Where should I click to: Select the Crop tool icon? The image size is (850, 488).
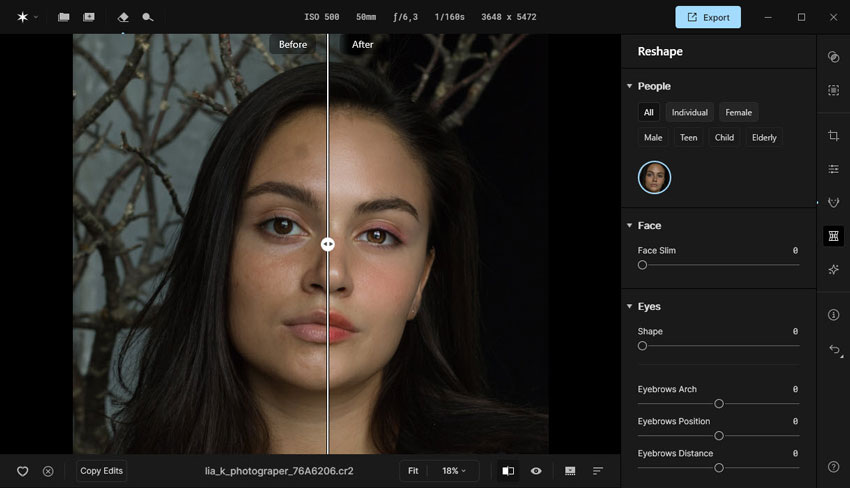pos(833,136)
